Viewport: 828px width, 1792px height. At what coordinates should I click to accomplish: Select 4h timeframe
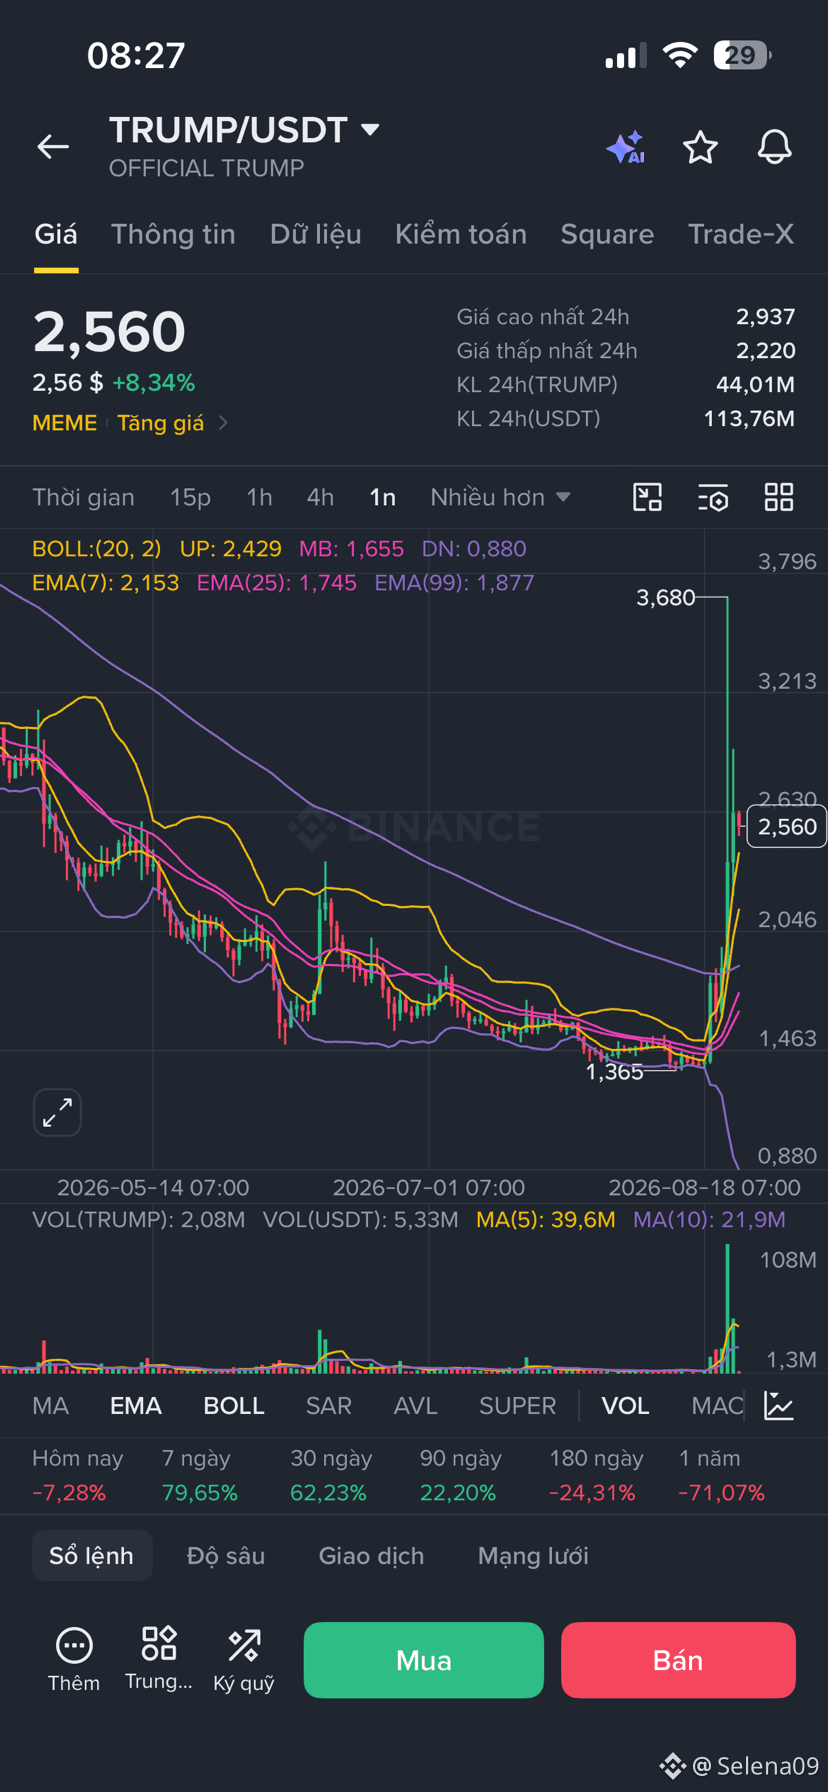(320, 497)
